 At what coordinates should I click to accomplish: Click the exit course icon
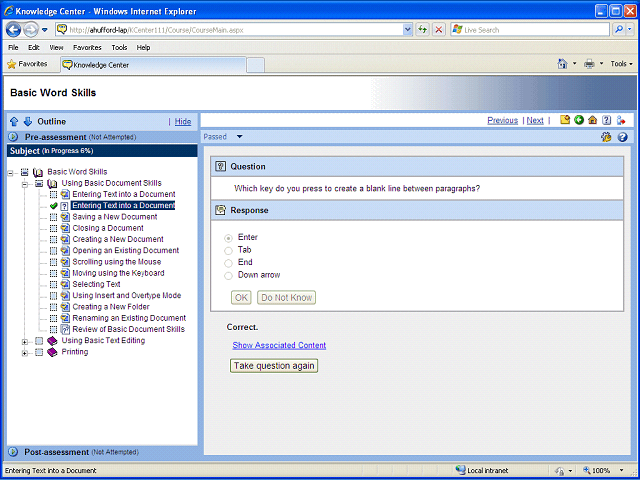pyautogui.click(x=621, y=120)
